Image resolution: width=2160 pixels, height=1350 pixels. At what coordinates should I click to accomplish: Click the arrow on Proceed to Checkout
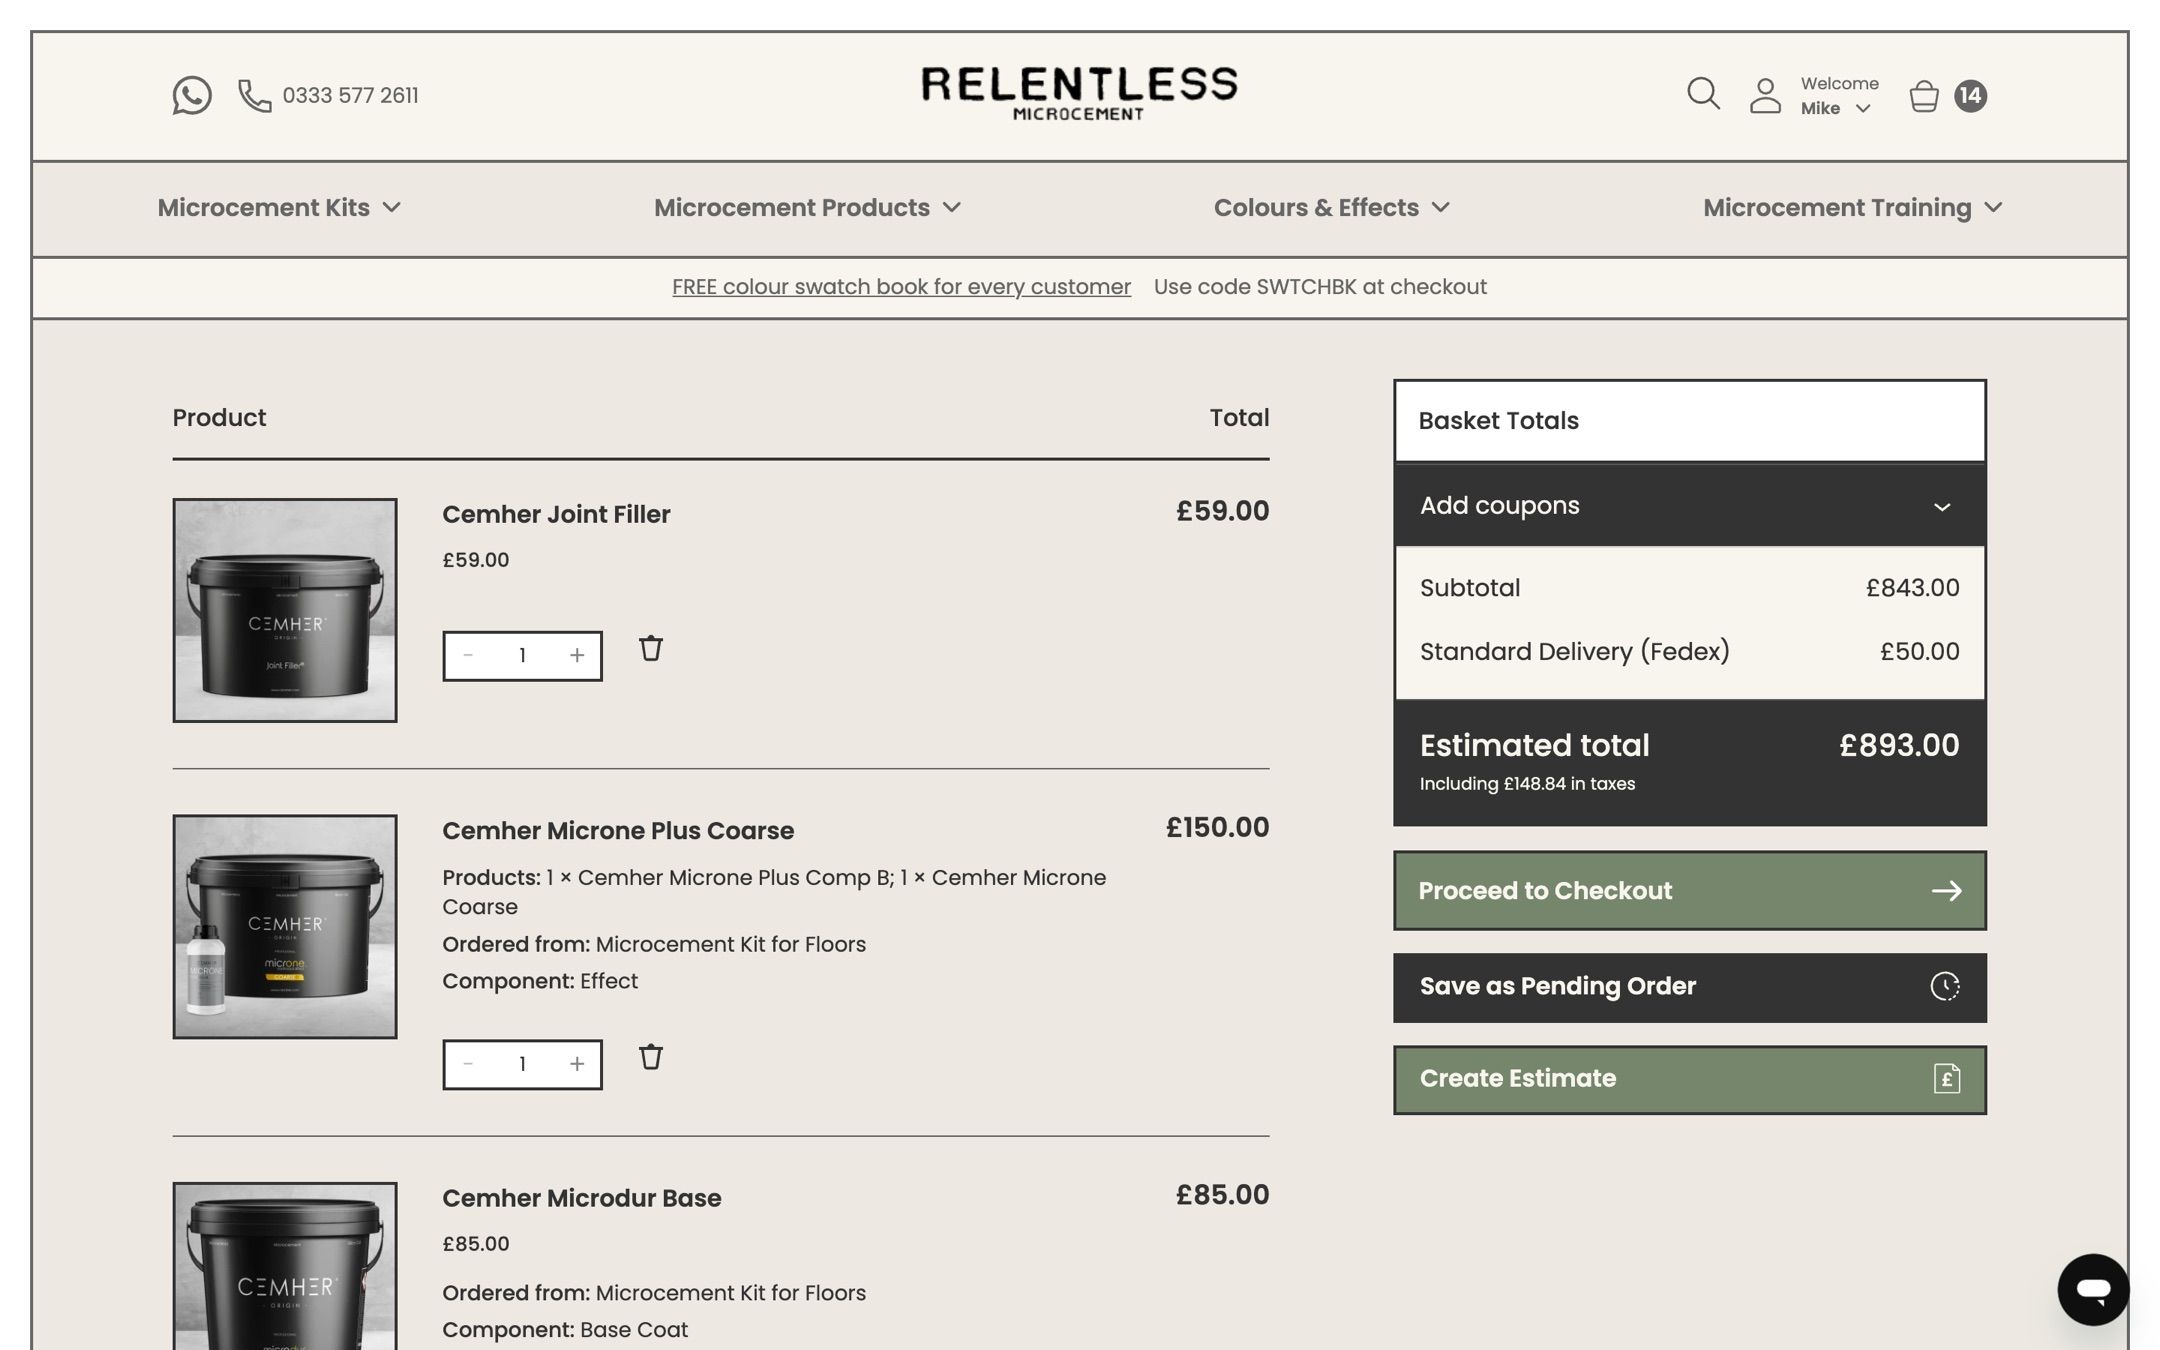point(1946,890)
